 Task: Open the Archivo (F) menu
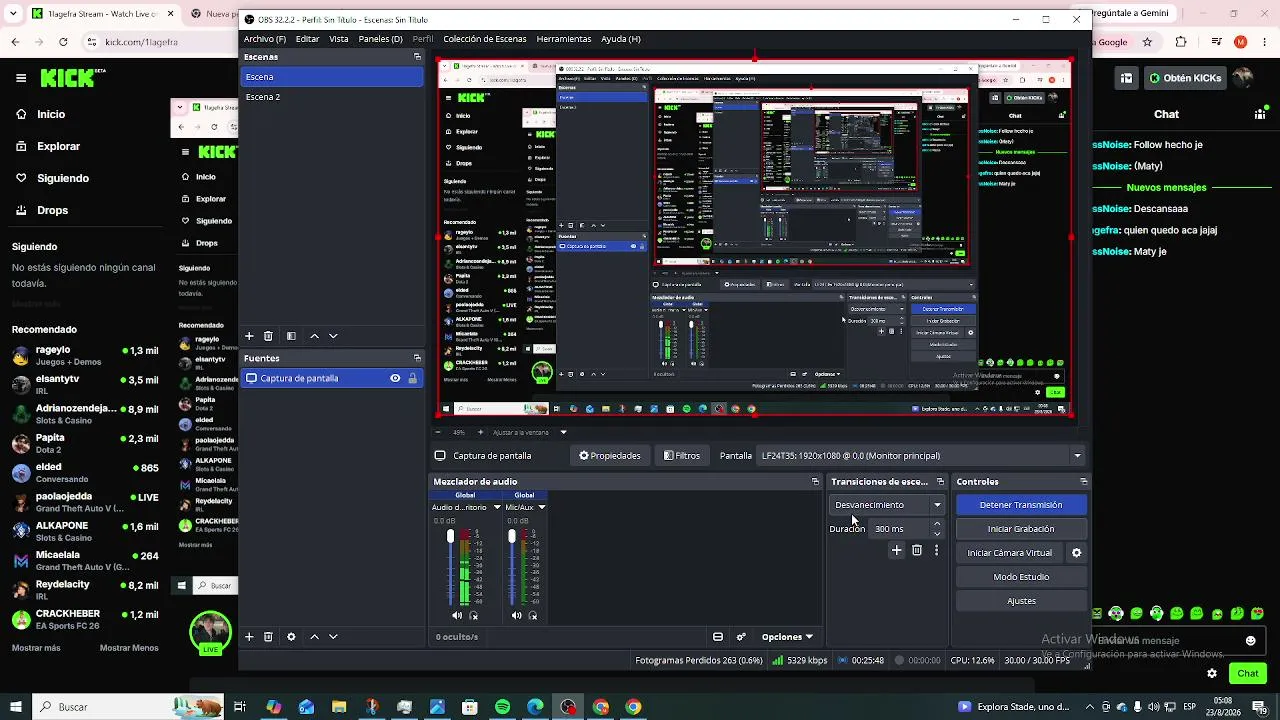[x=265, y=39]
